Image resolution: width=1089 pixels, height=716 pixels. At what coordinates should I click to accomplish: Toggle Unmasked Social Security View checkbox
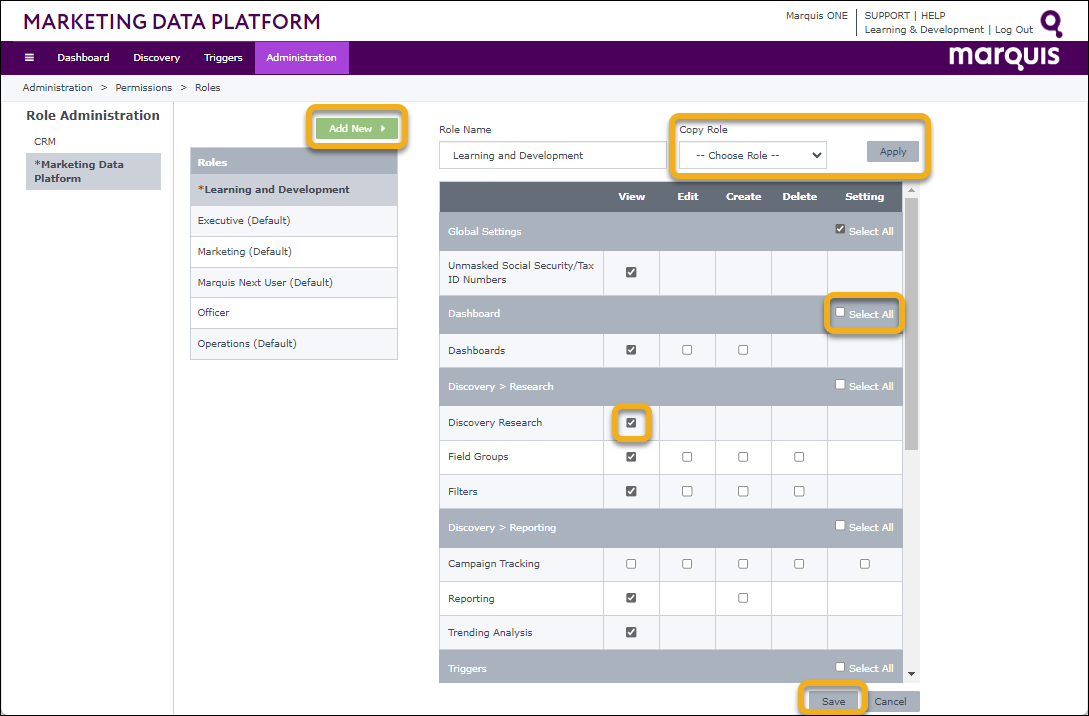click(x=631, y=272)
